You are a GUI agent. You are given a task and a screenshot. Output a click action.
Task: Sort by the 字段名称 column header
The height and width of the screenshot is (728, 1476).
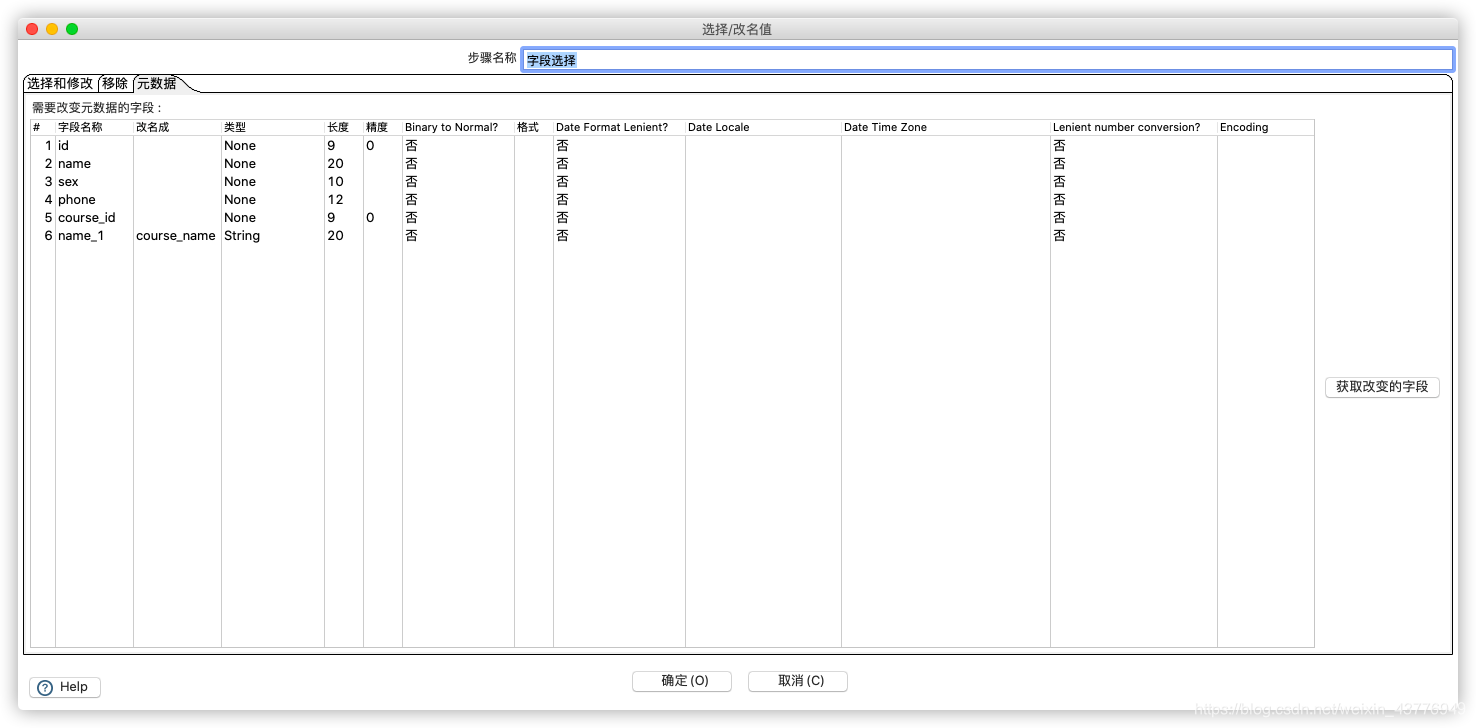coord(94,127)
